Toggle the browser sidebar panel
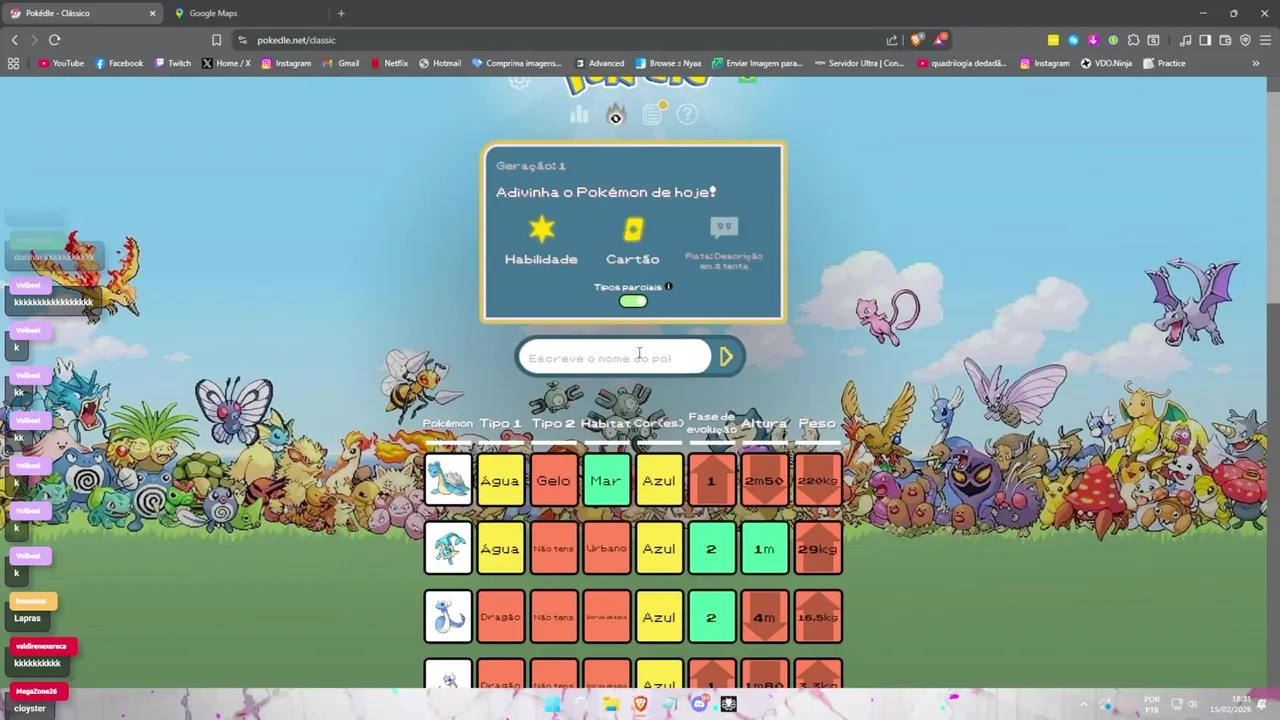 point(1205,40)
